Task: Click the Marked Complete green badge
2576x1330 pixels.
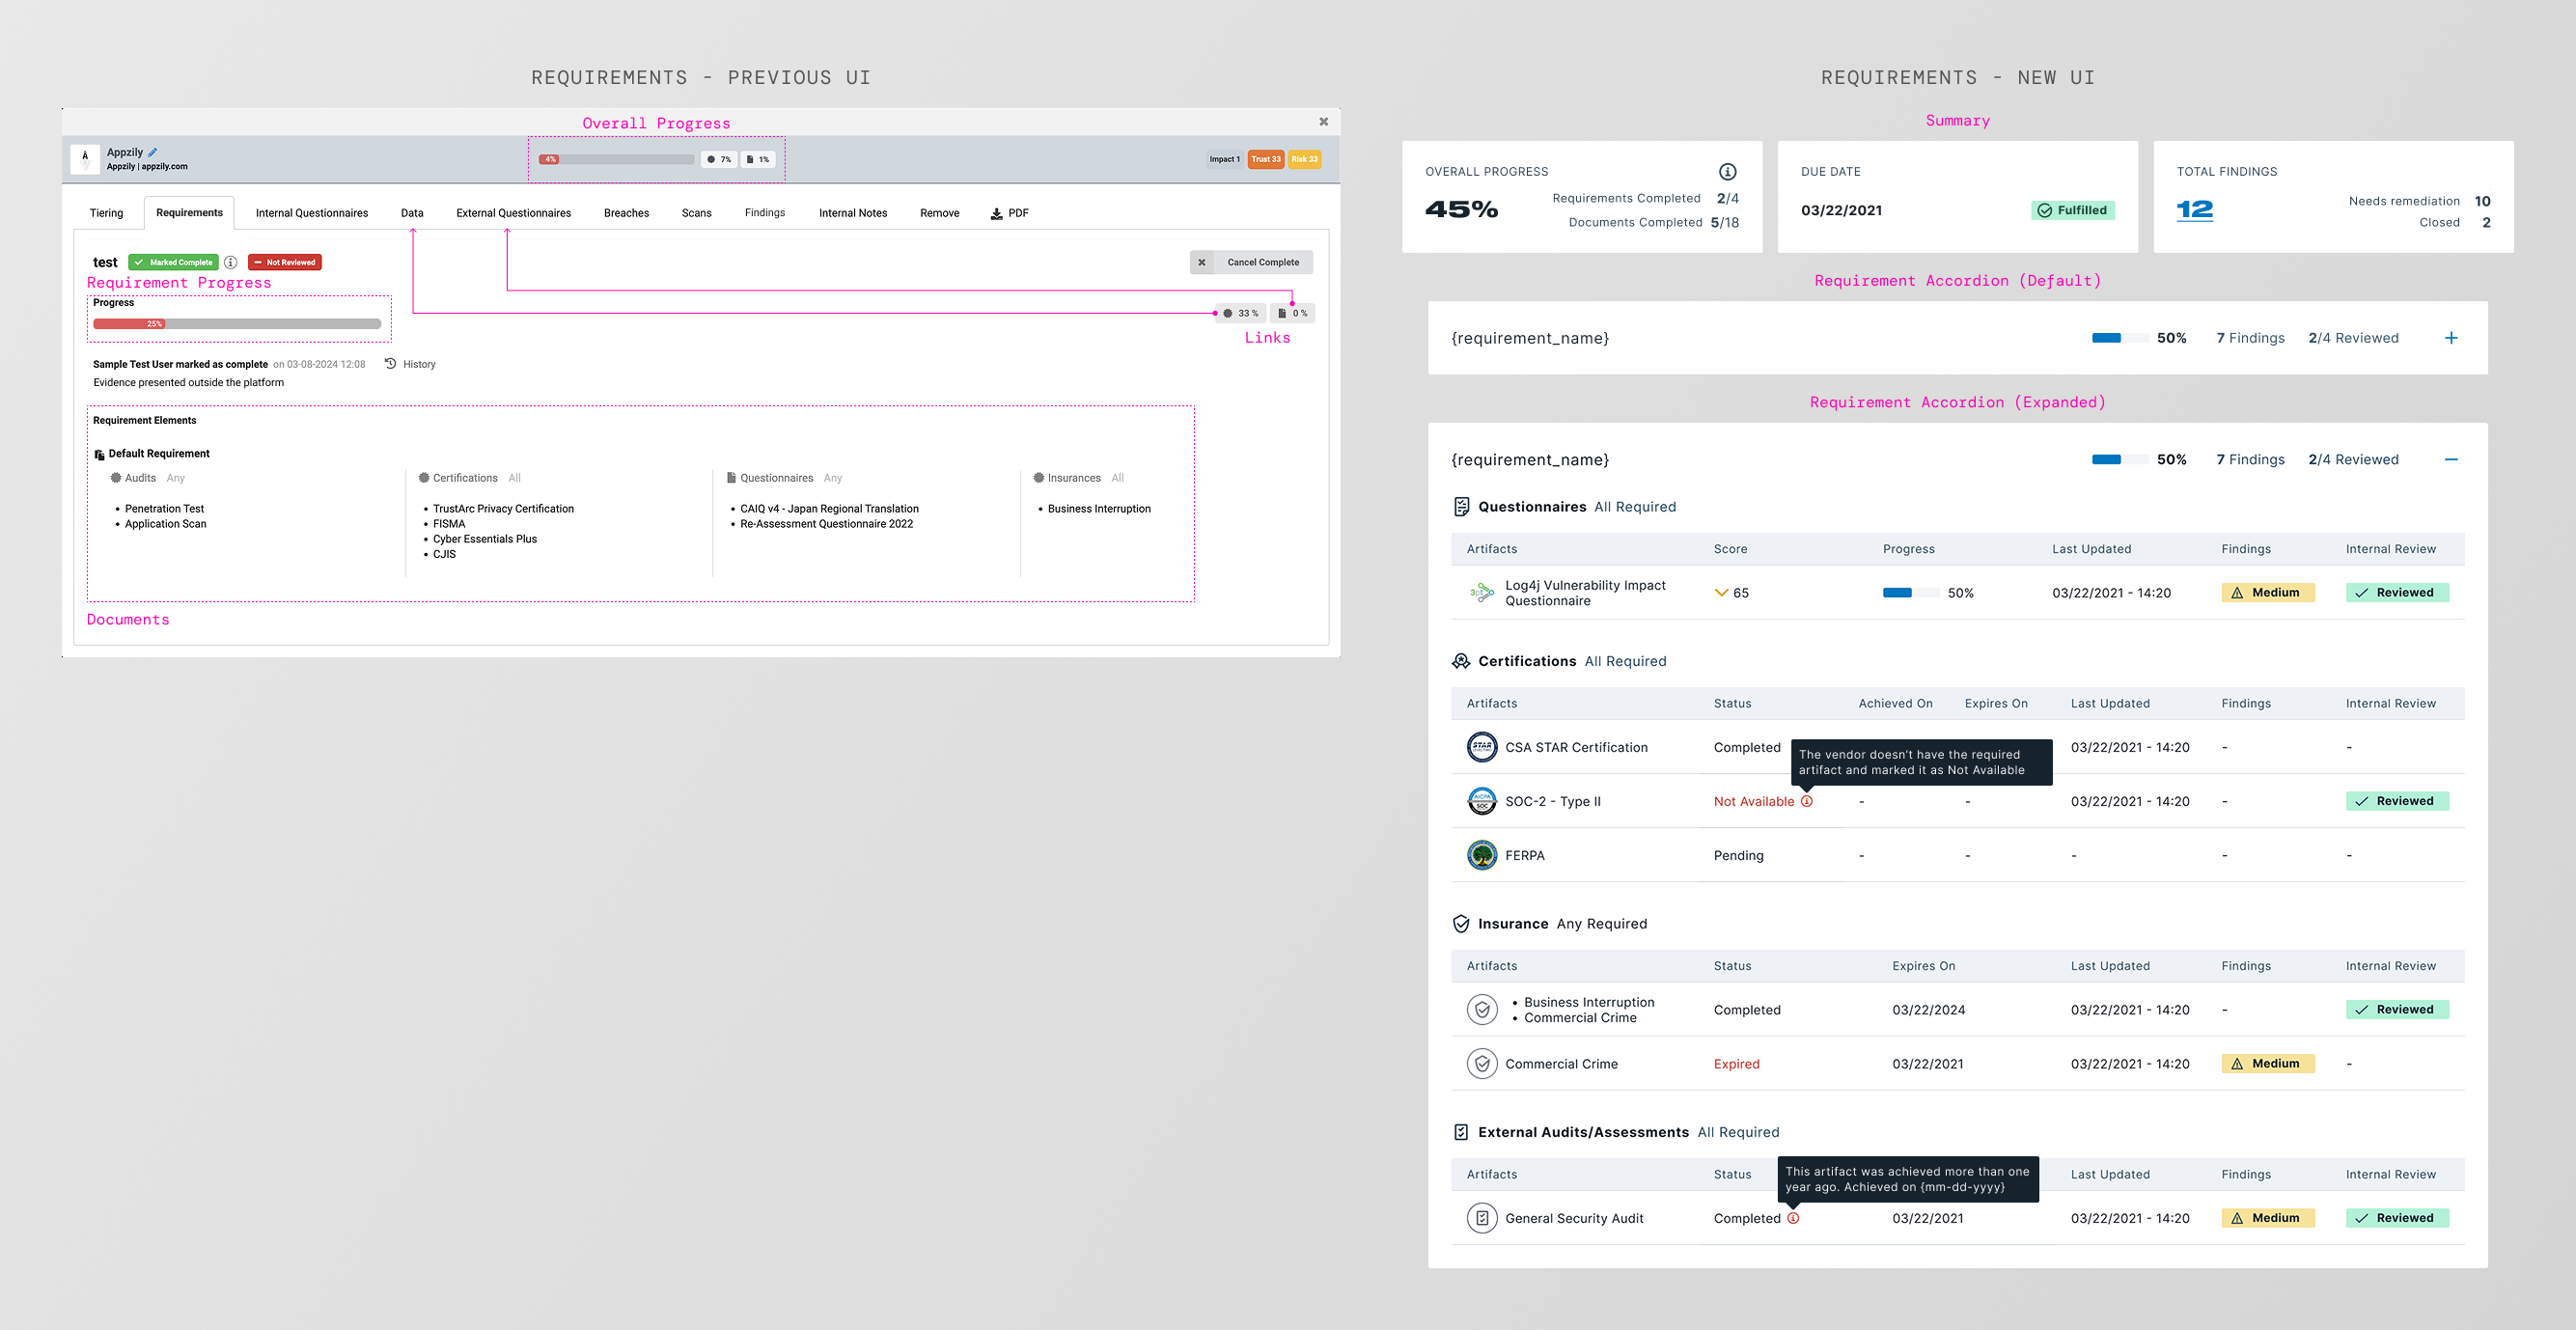Action: [173, 262]
